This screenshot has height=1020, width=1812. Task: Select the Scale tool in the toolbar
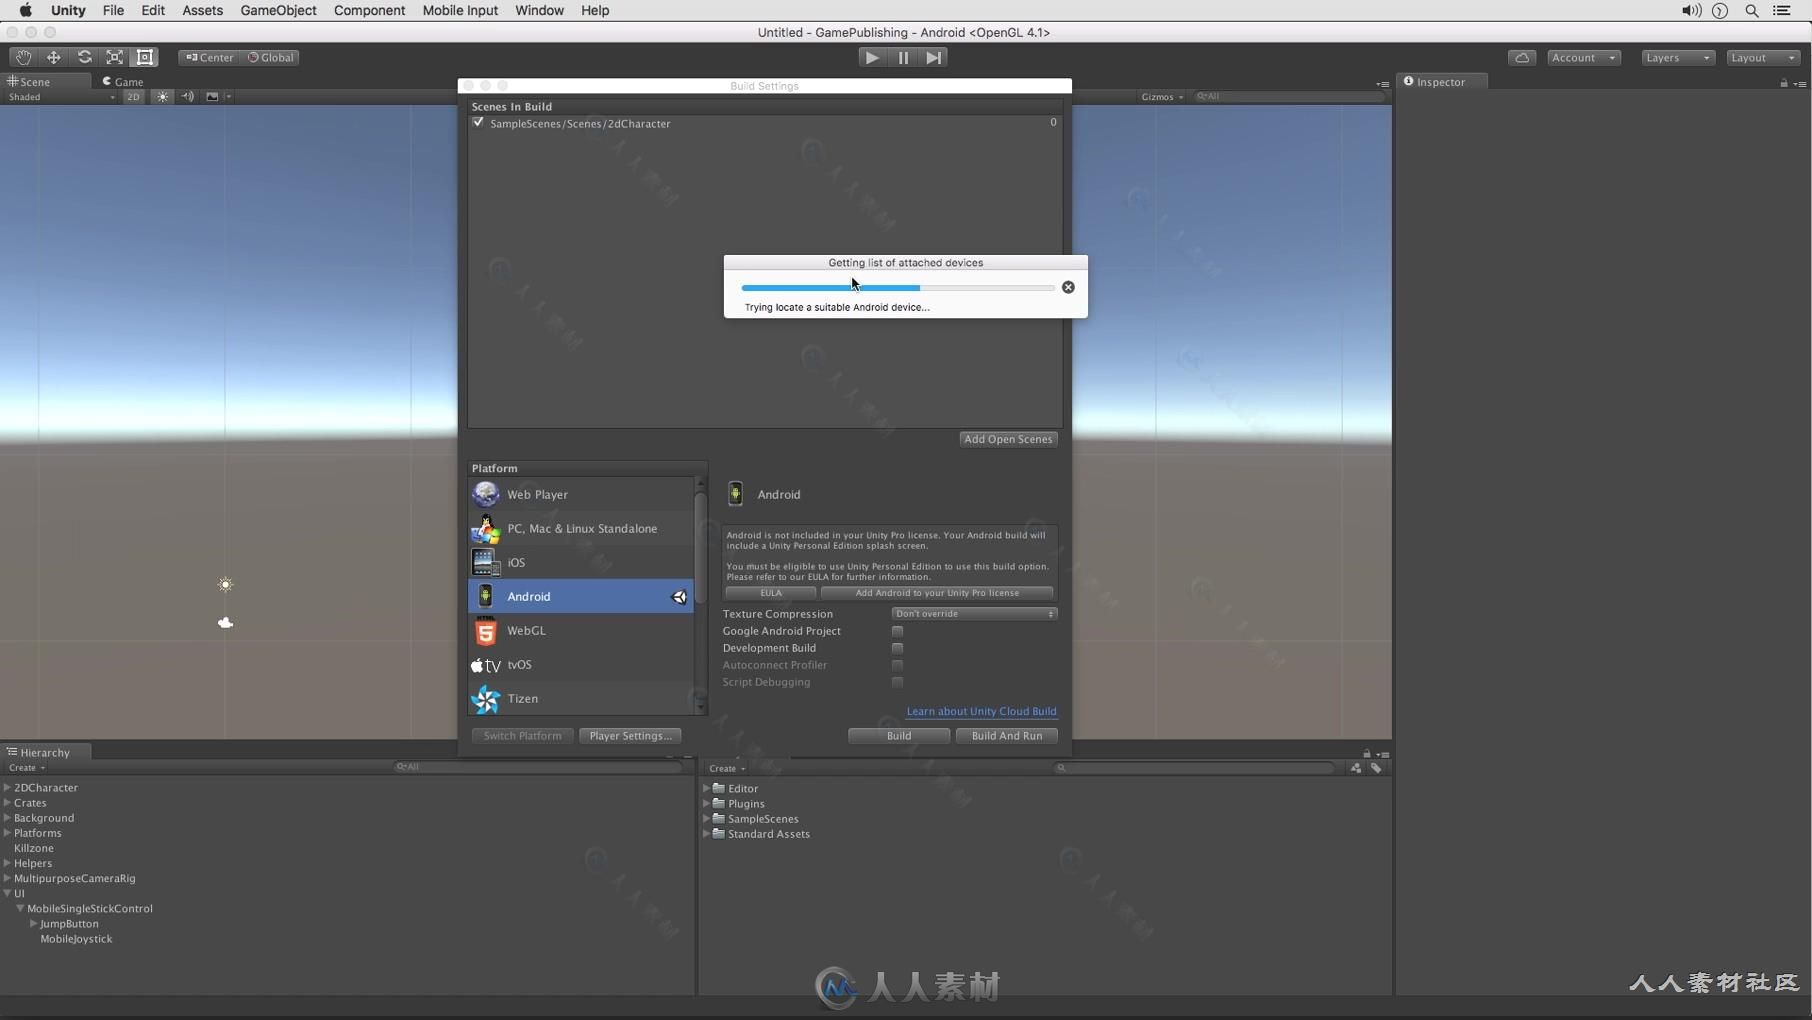pos(115,57)
